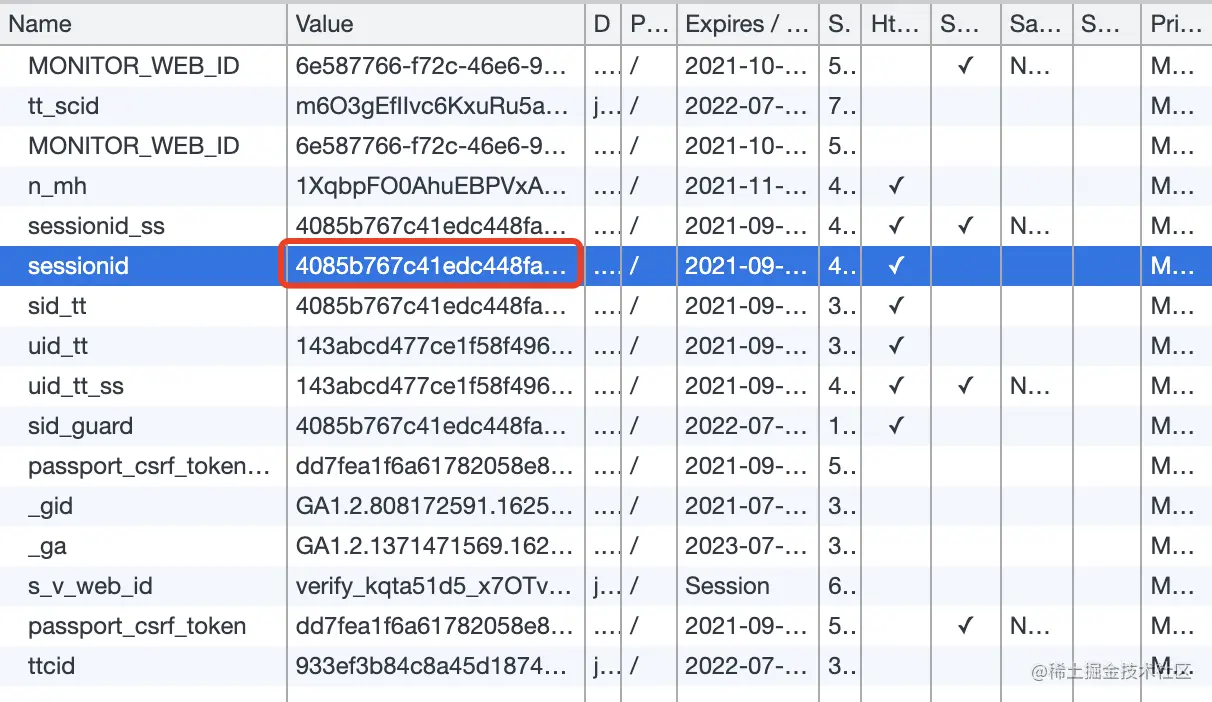Select the sid_guard cookie name
Viewport: 1212px width, 702px height.
[80, 426]
